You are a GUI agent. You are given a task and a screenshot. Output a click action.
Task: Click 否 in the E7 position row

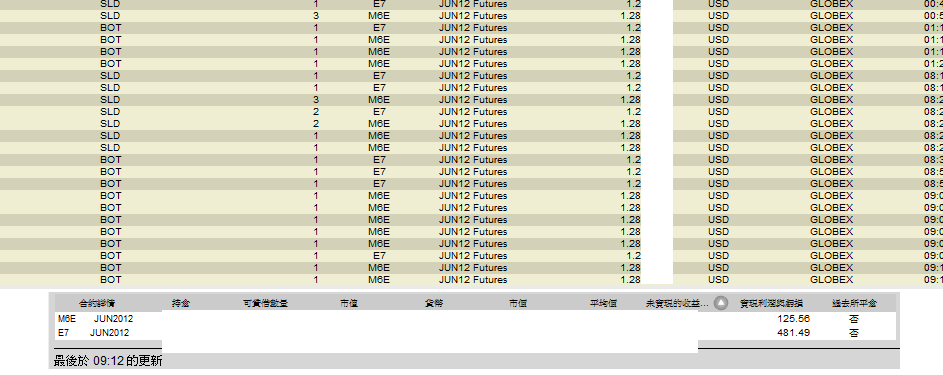point(854,333)
